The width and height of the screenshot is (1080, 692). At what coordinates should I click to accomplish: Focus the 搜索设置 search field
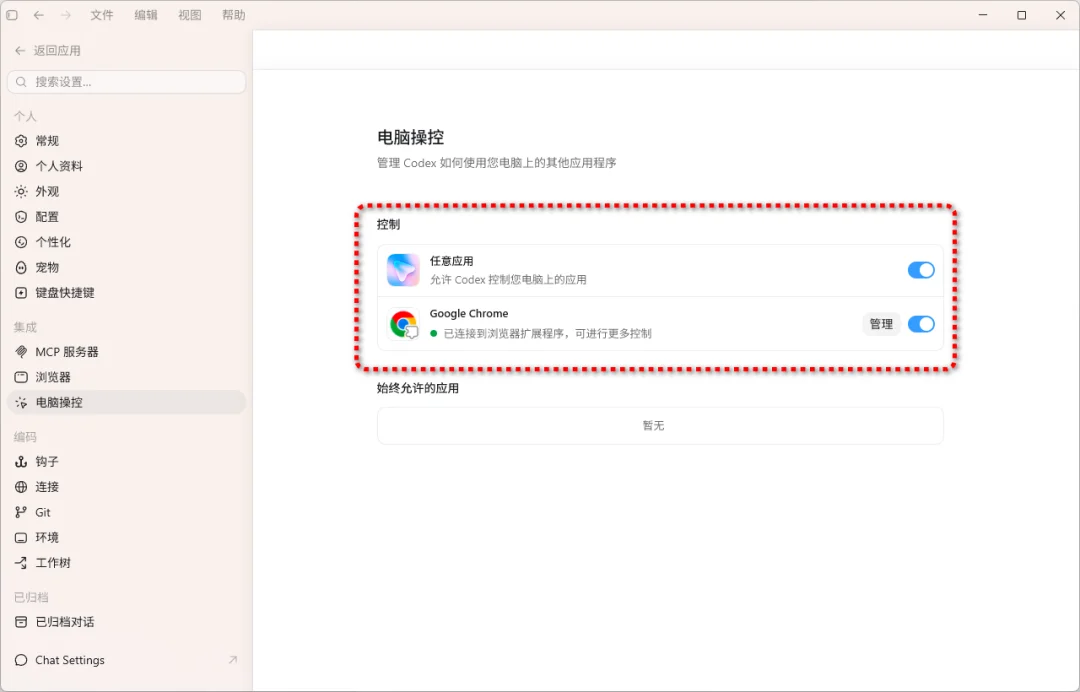point(127,81)
